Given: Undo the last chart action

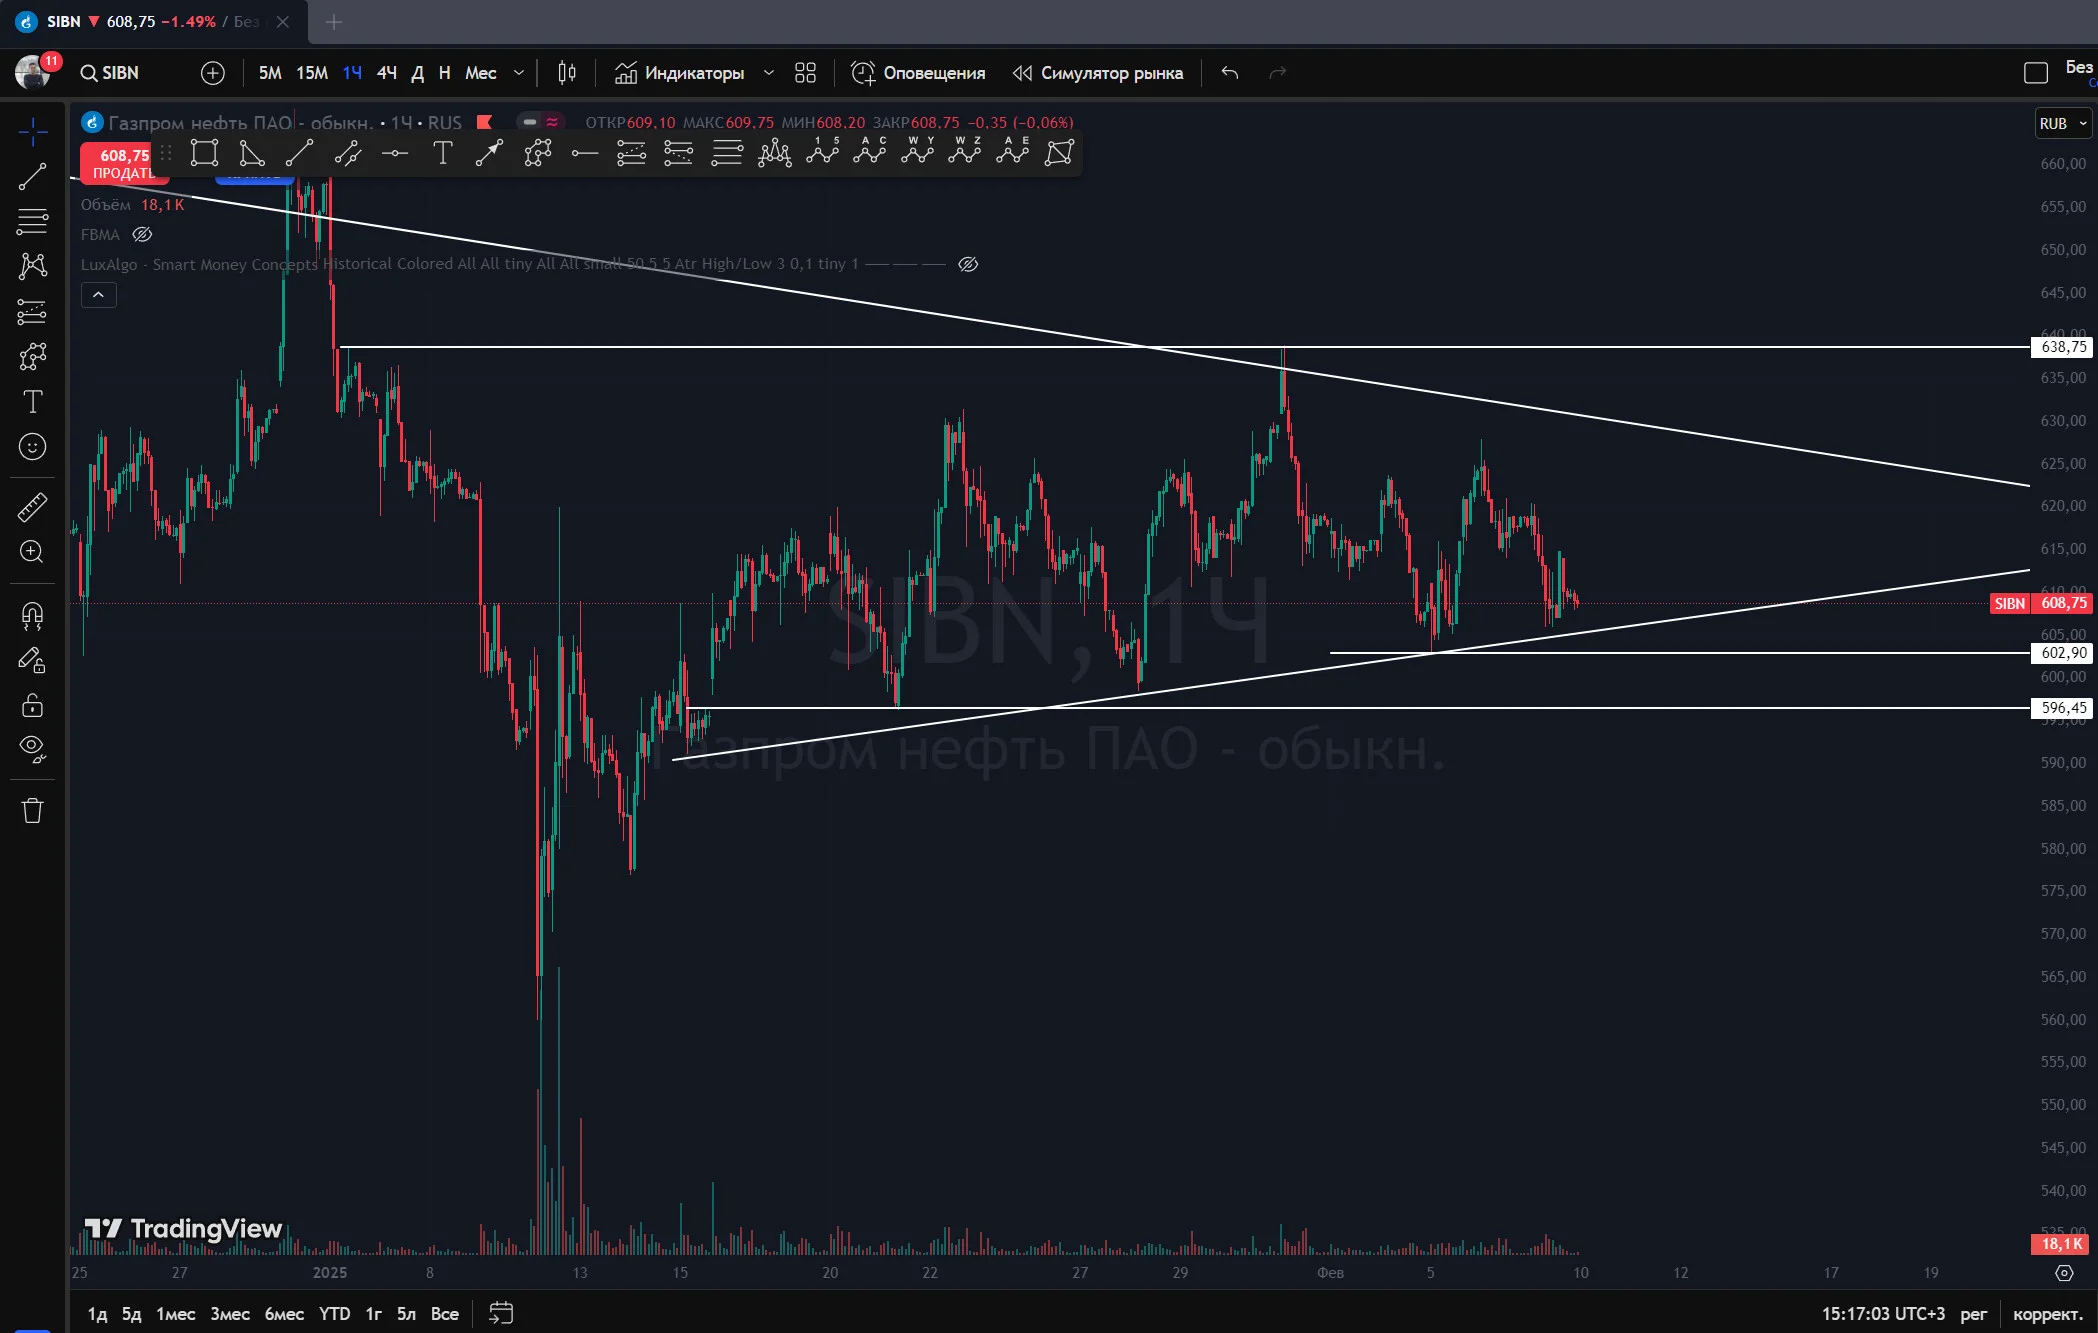Looking at the screenshot, I should [1230, 73].
